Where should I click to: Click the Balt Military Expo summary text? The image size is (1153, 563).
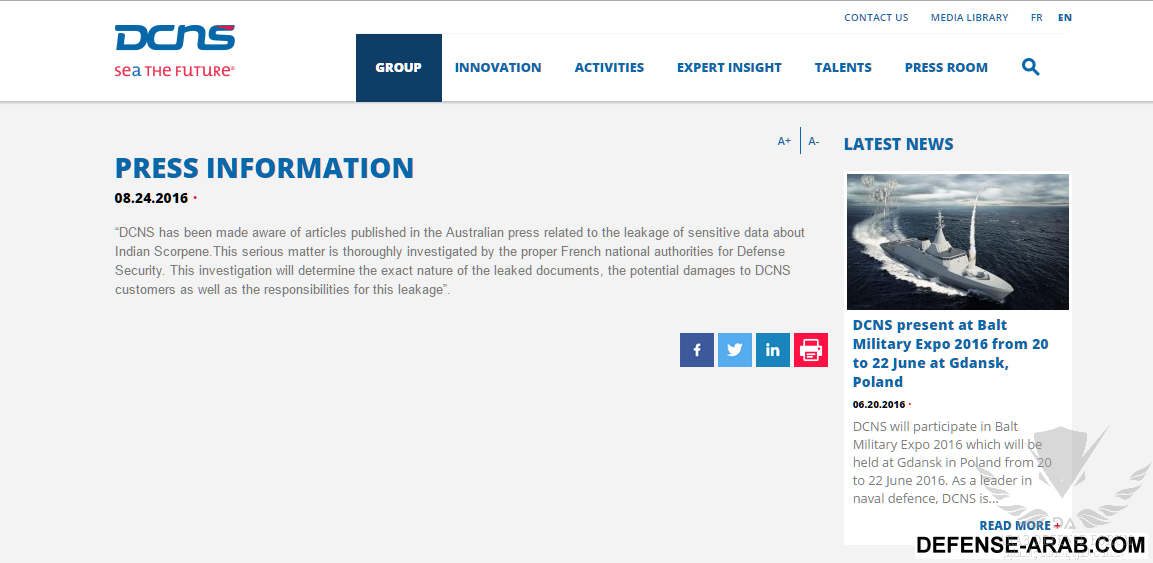click(952, 462)
